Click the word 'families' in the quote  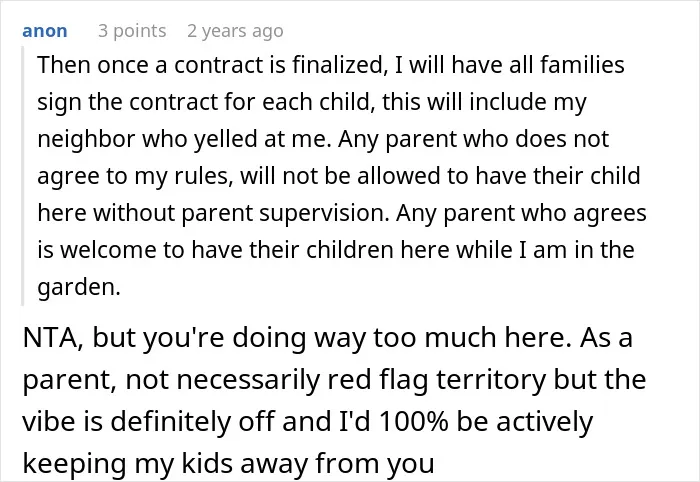(x=582, y=65)
